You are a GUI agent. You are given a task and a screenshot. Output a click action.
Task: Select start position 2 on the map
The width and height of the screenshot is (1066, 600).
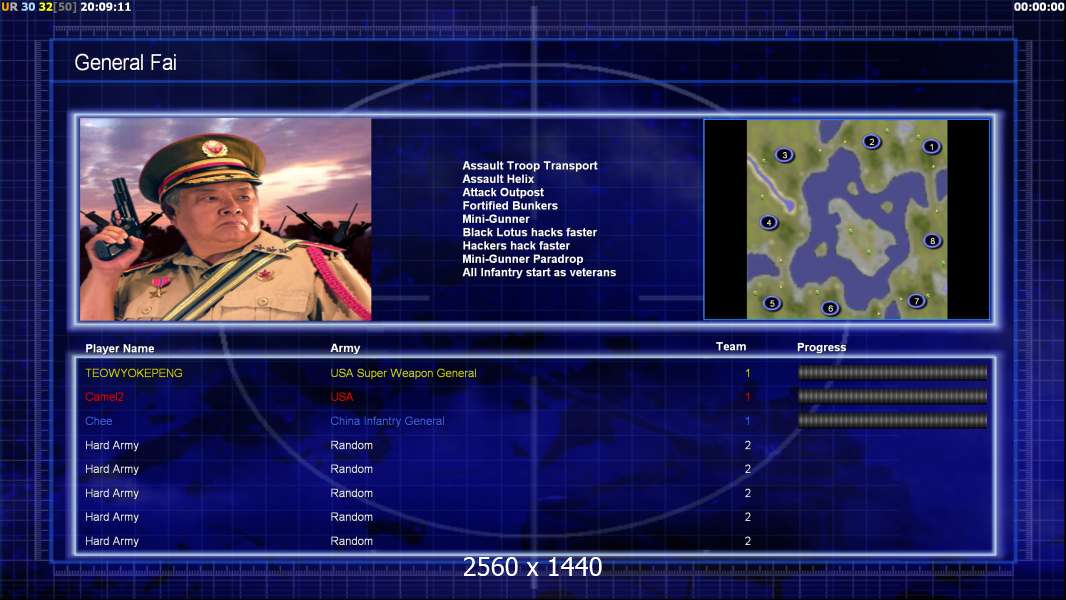pyautogui.click(x=872, y=141)
